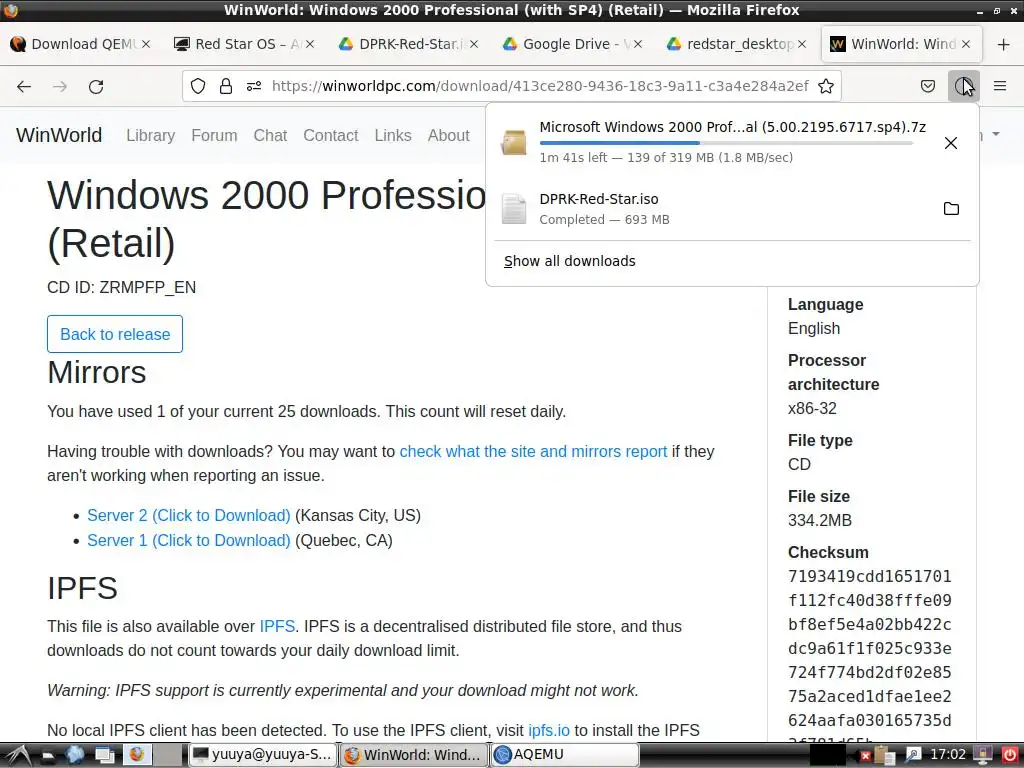Viewport: 1024px width, 768px height.
Task: Close the WinWorld tab
Action: [x=966, y=44]
